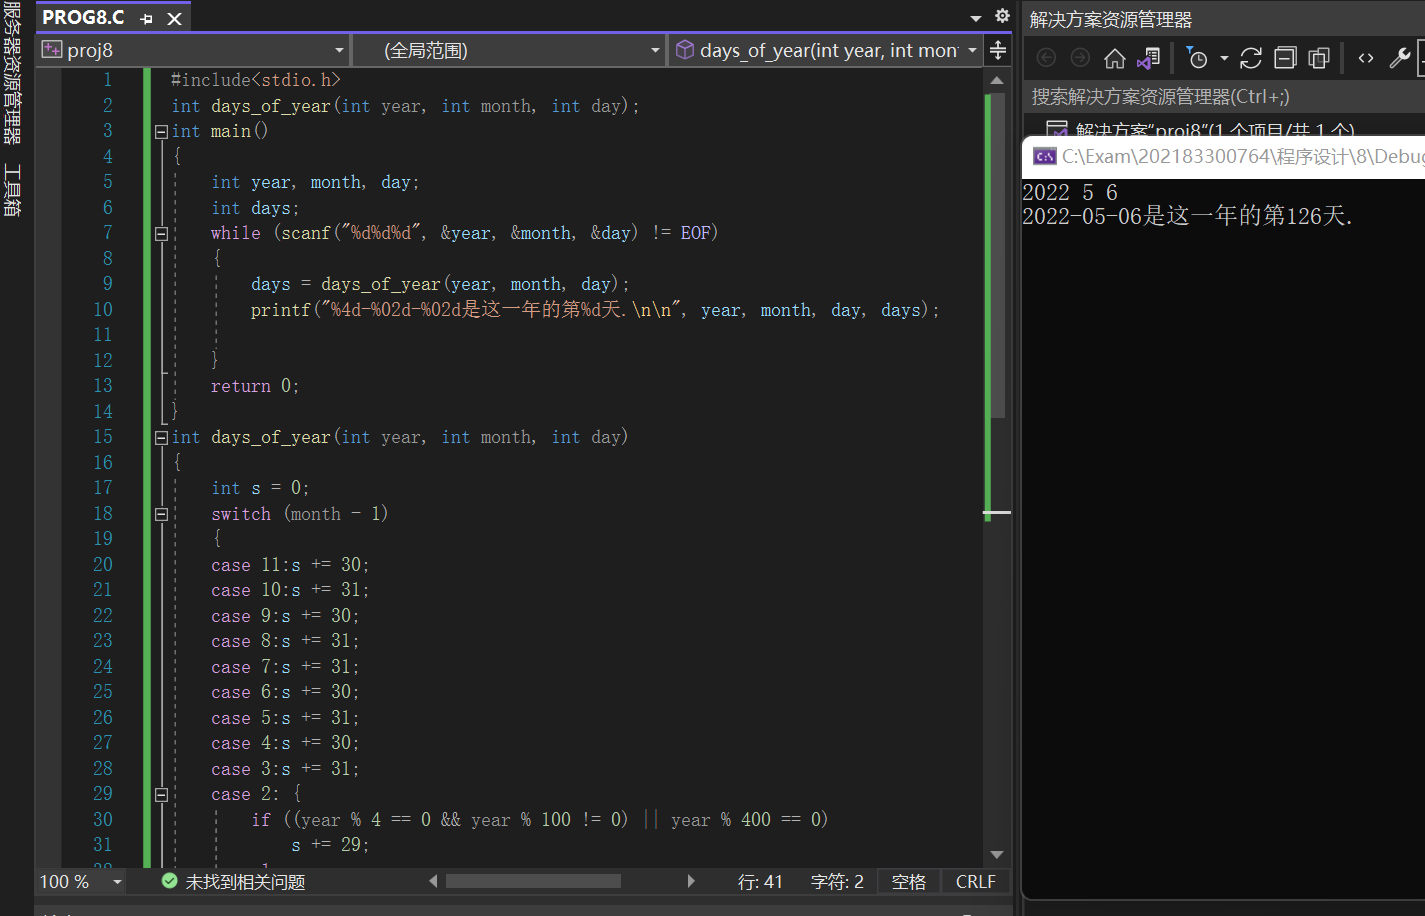The image size is (1425, 916).
Task: Collapse the switch statement block
Action: click(161, 514)
